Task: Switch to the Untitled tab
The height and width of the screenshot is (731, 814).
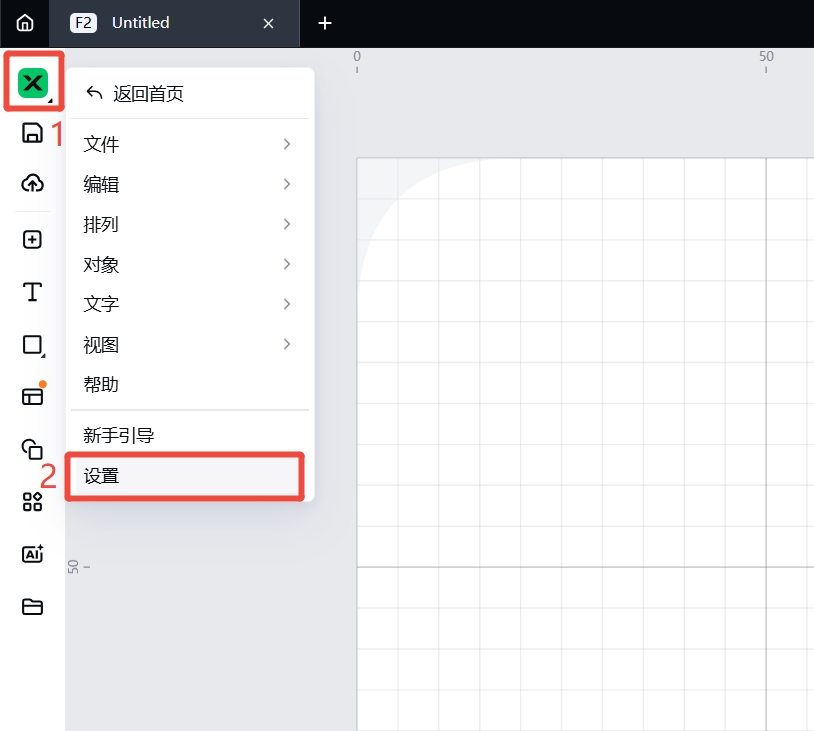Action: pos(150,23)
